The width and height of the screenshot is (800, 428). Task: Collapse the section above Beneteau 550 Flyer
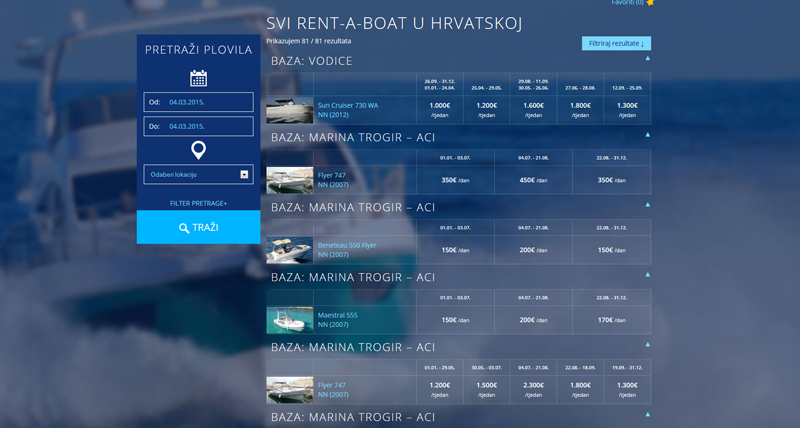pyautogui.click(x=647, y=205)
